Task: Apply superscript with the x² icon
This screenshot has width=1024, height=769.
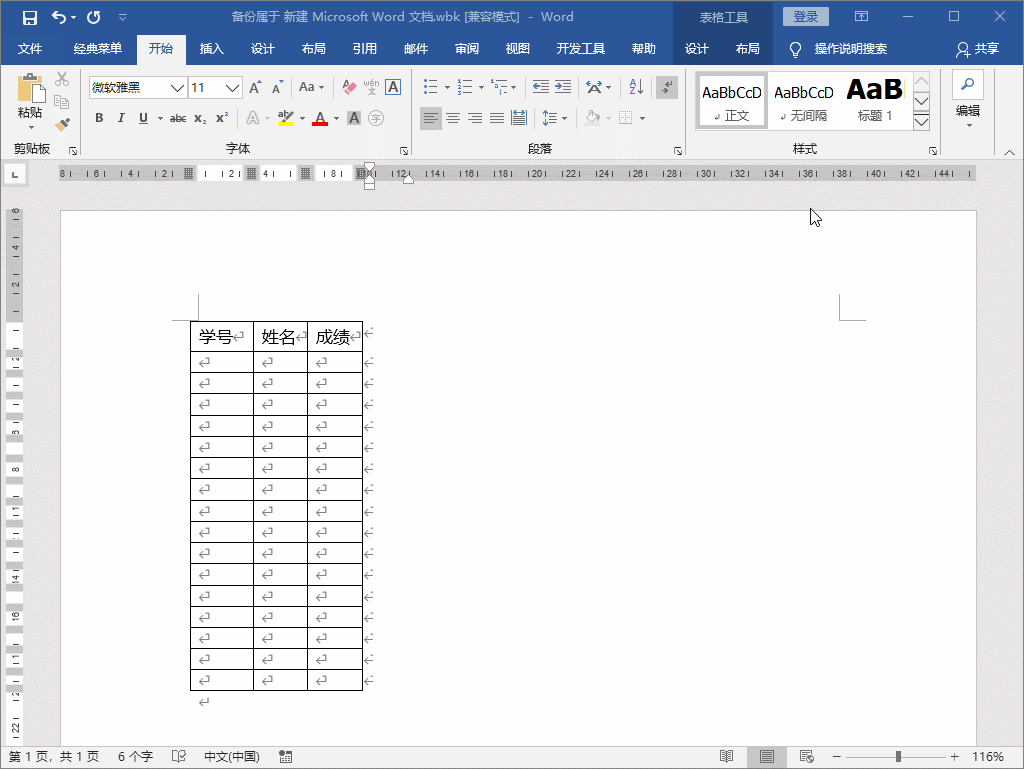Action: coord(222,118)
